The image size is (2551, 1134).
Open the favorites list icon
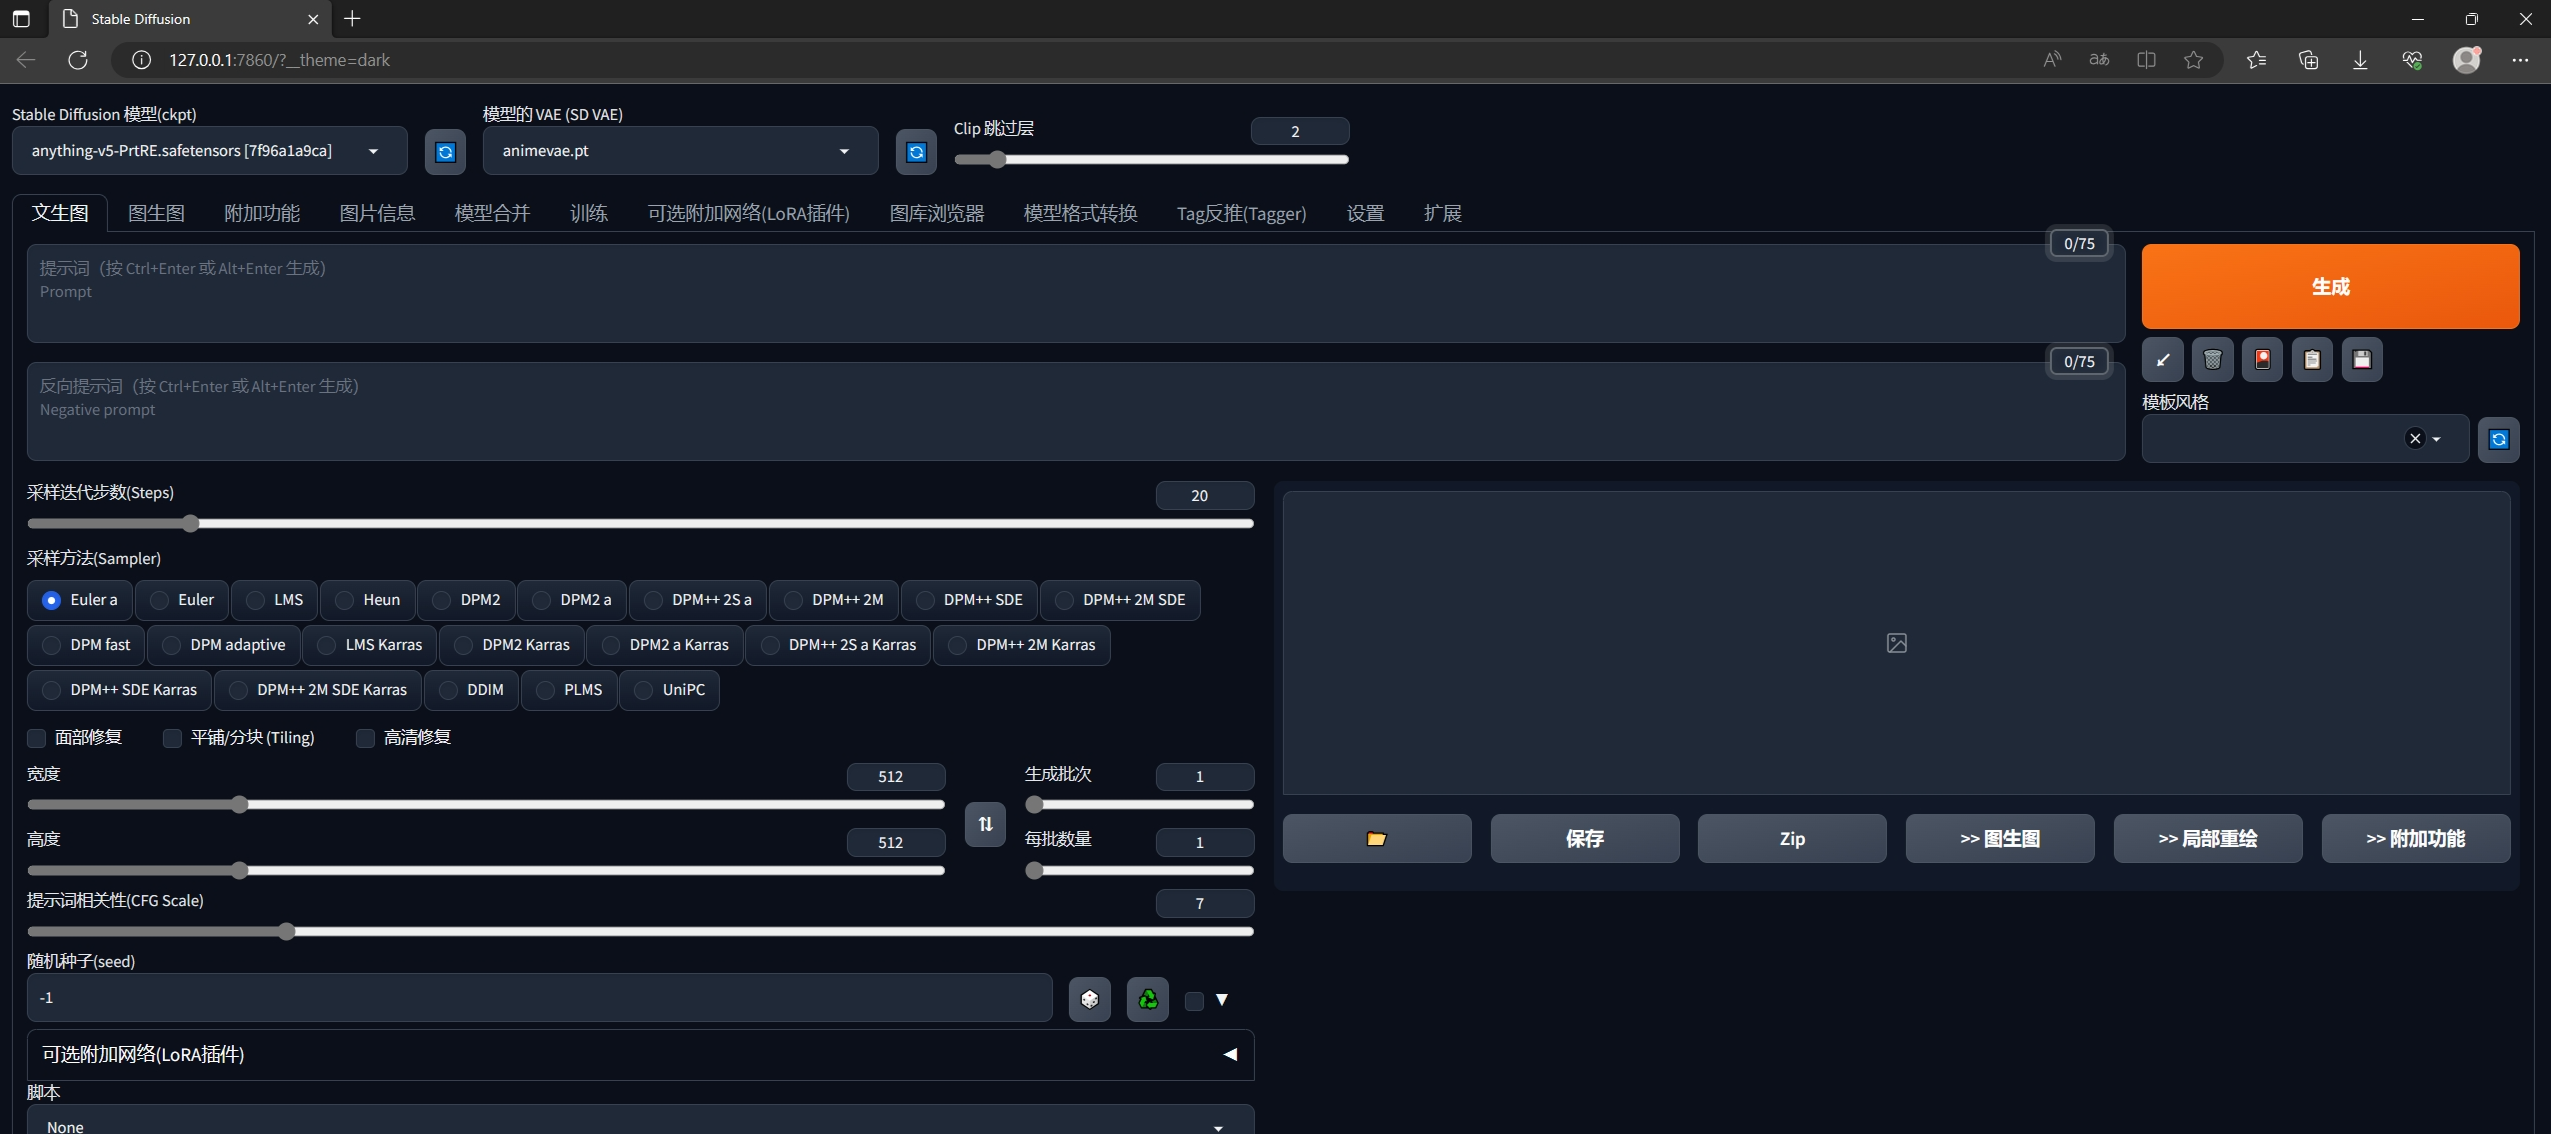(2256, 60)
